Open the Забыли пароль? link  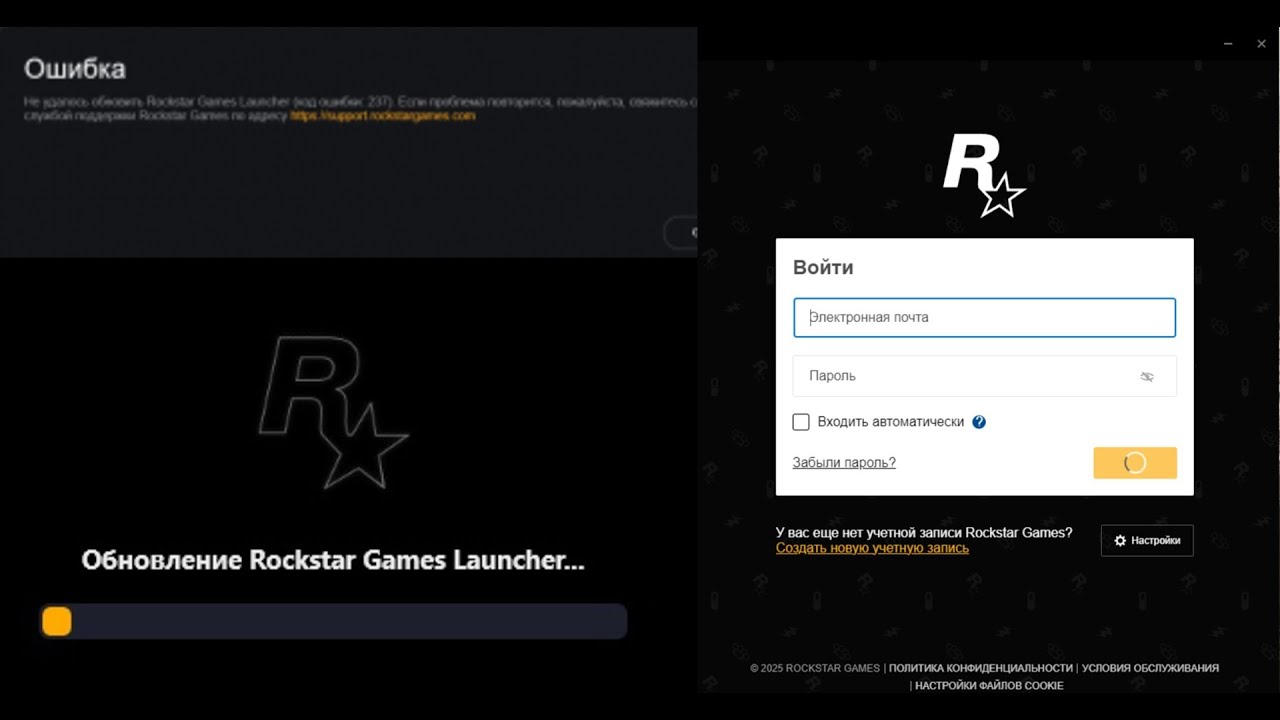(x=844, y=462)
